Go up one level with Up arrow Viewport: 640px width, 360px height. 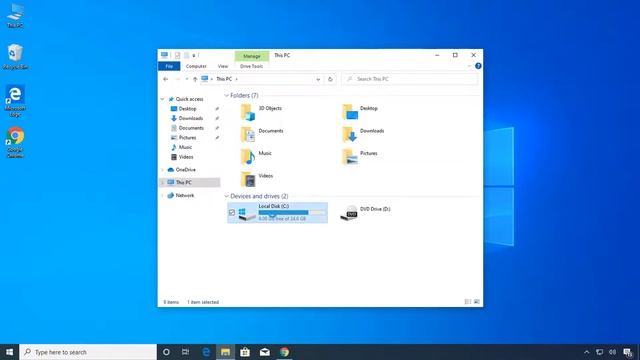195,79
